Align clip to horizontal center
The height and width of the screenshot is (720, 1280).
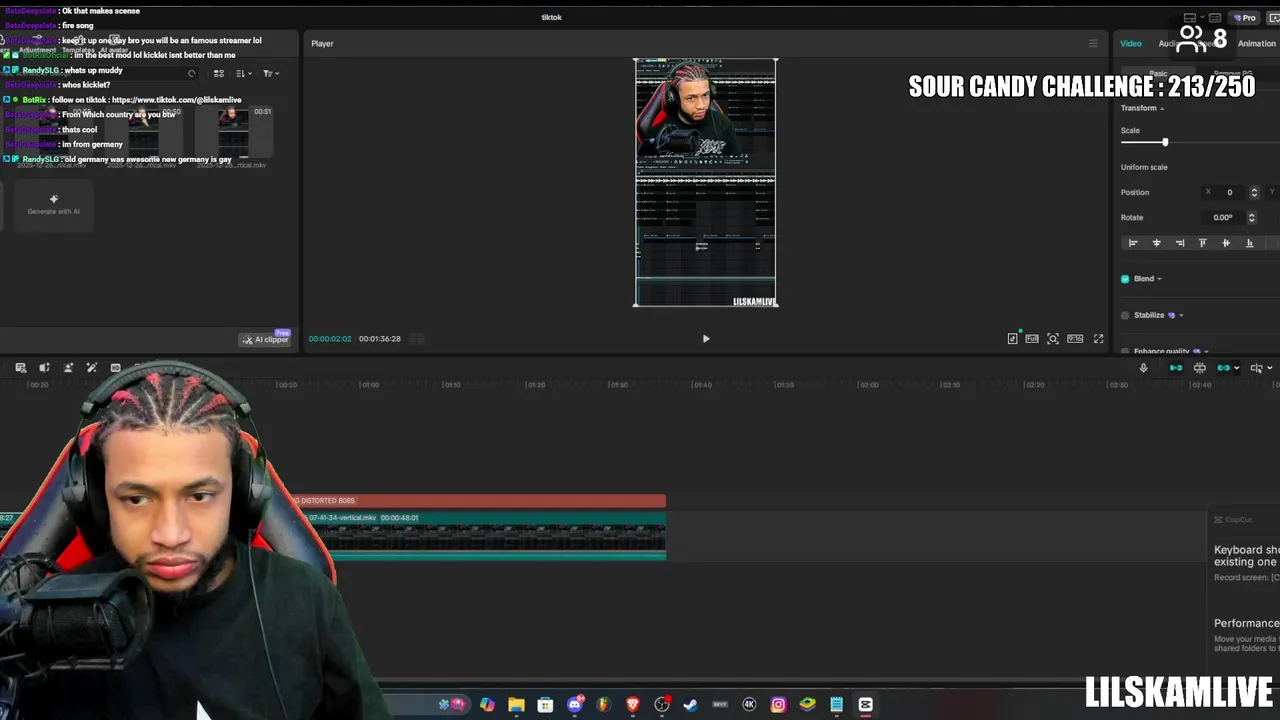pyautogui.click(x=1156, y=243)
